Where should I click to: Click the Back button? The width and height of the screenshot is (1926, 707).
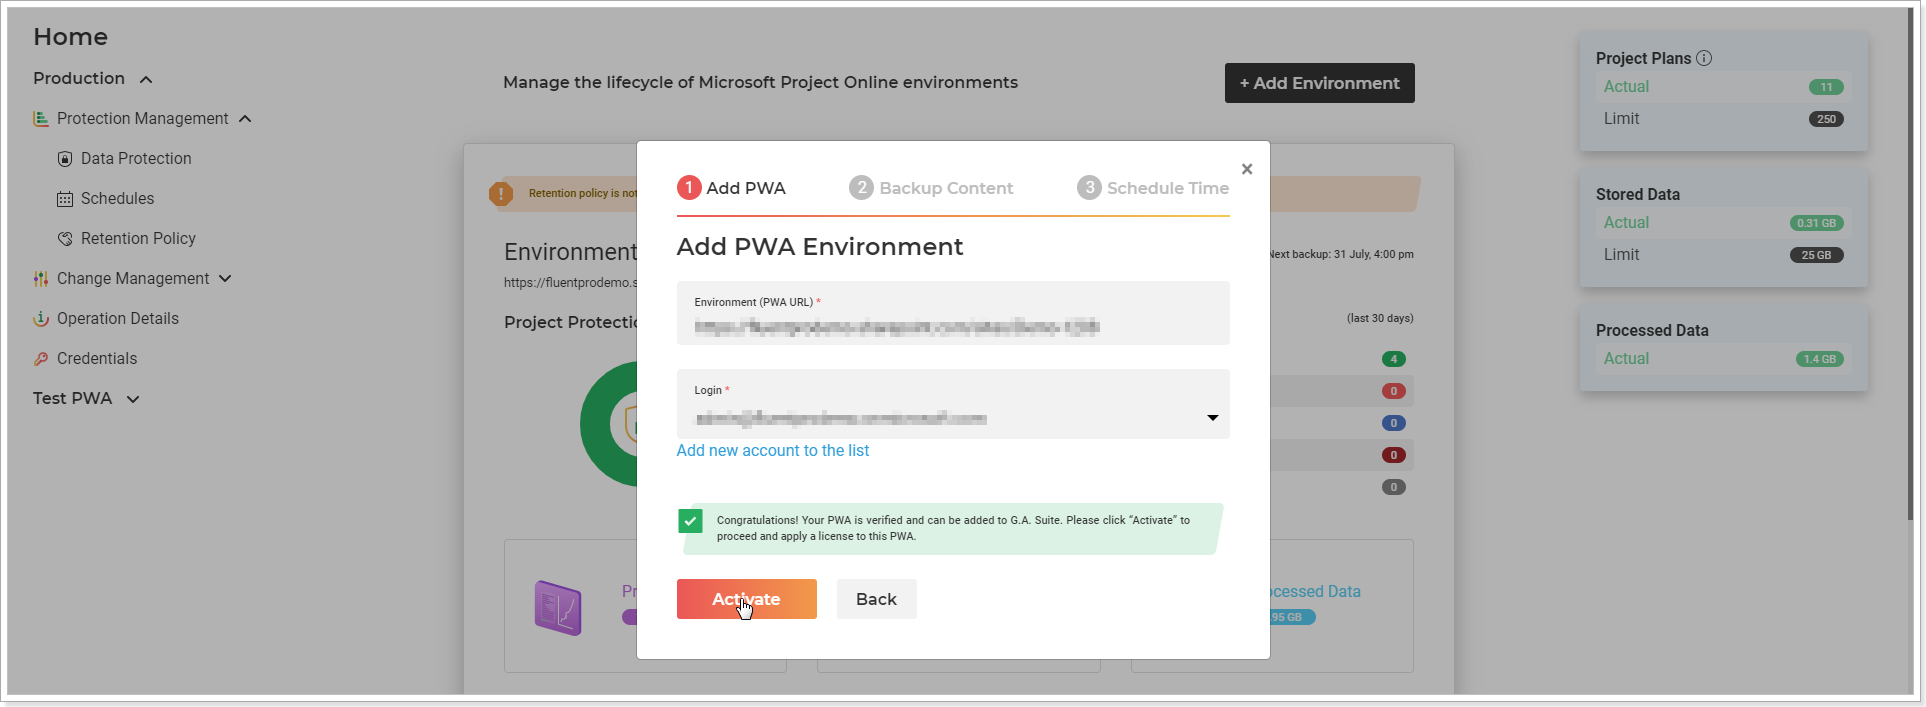[x=876, y=599]
